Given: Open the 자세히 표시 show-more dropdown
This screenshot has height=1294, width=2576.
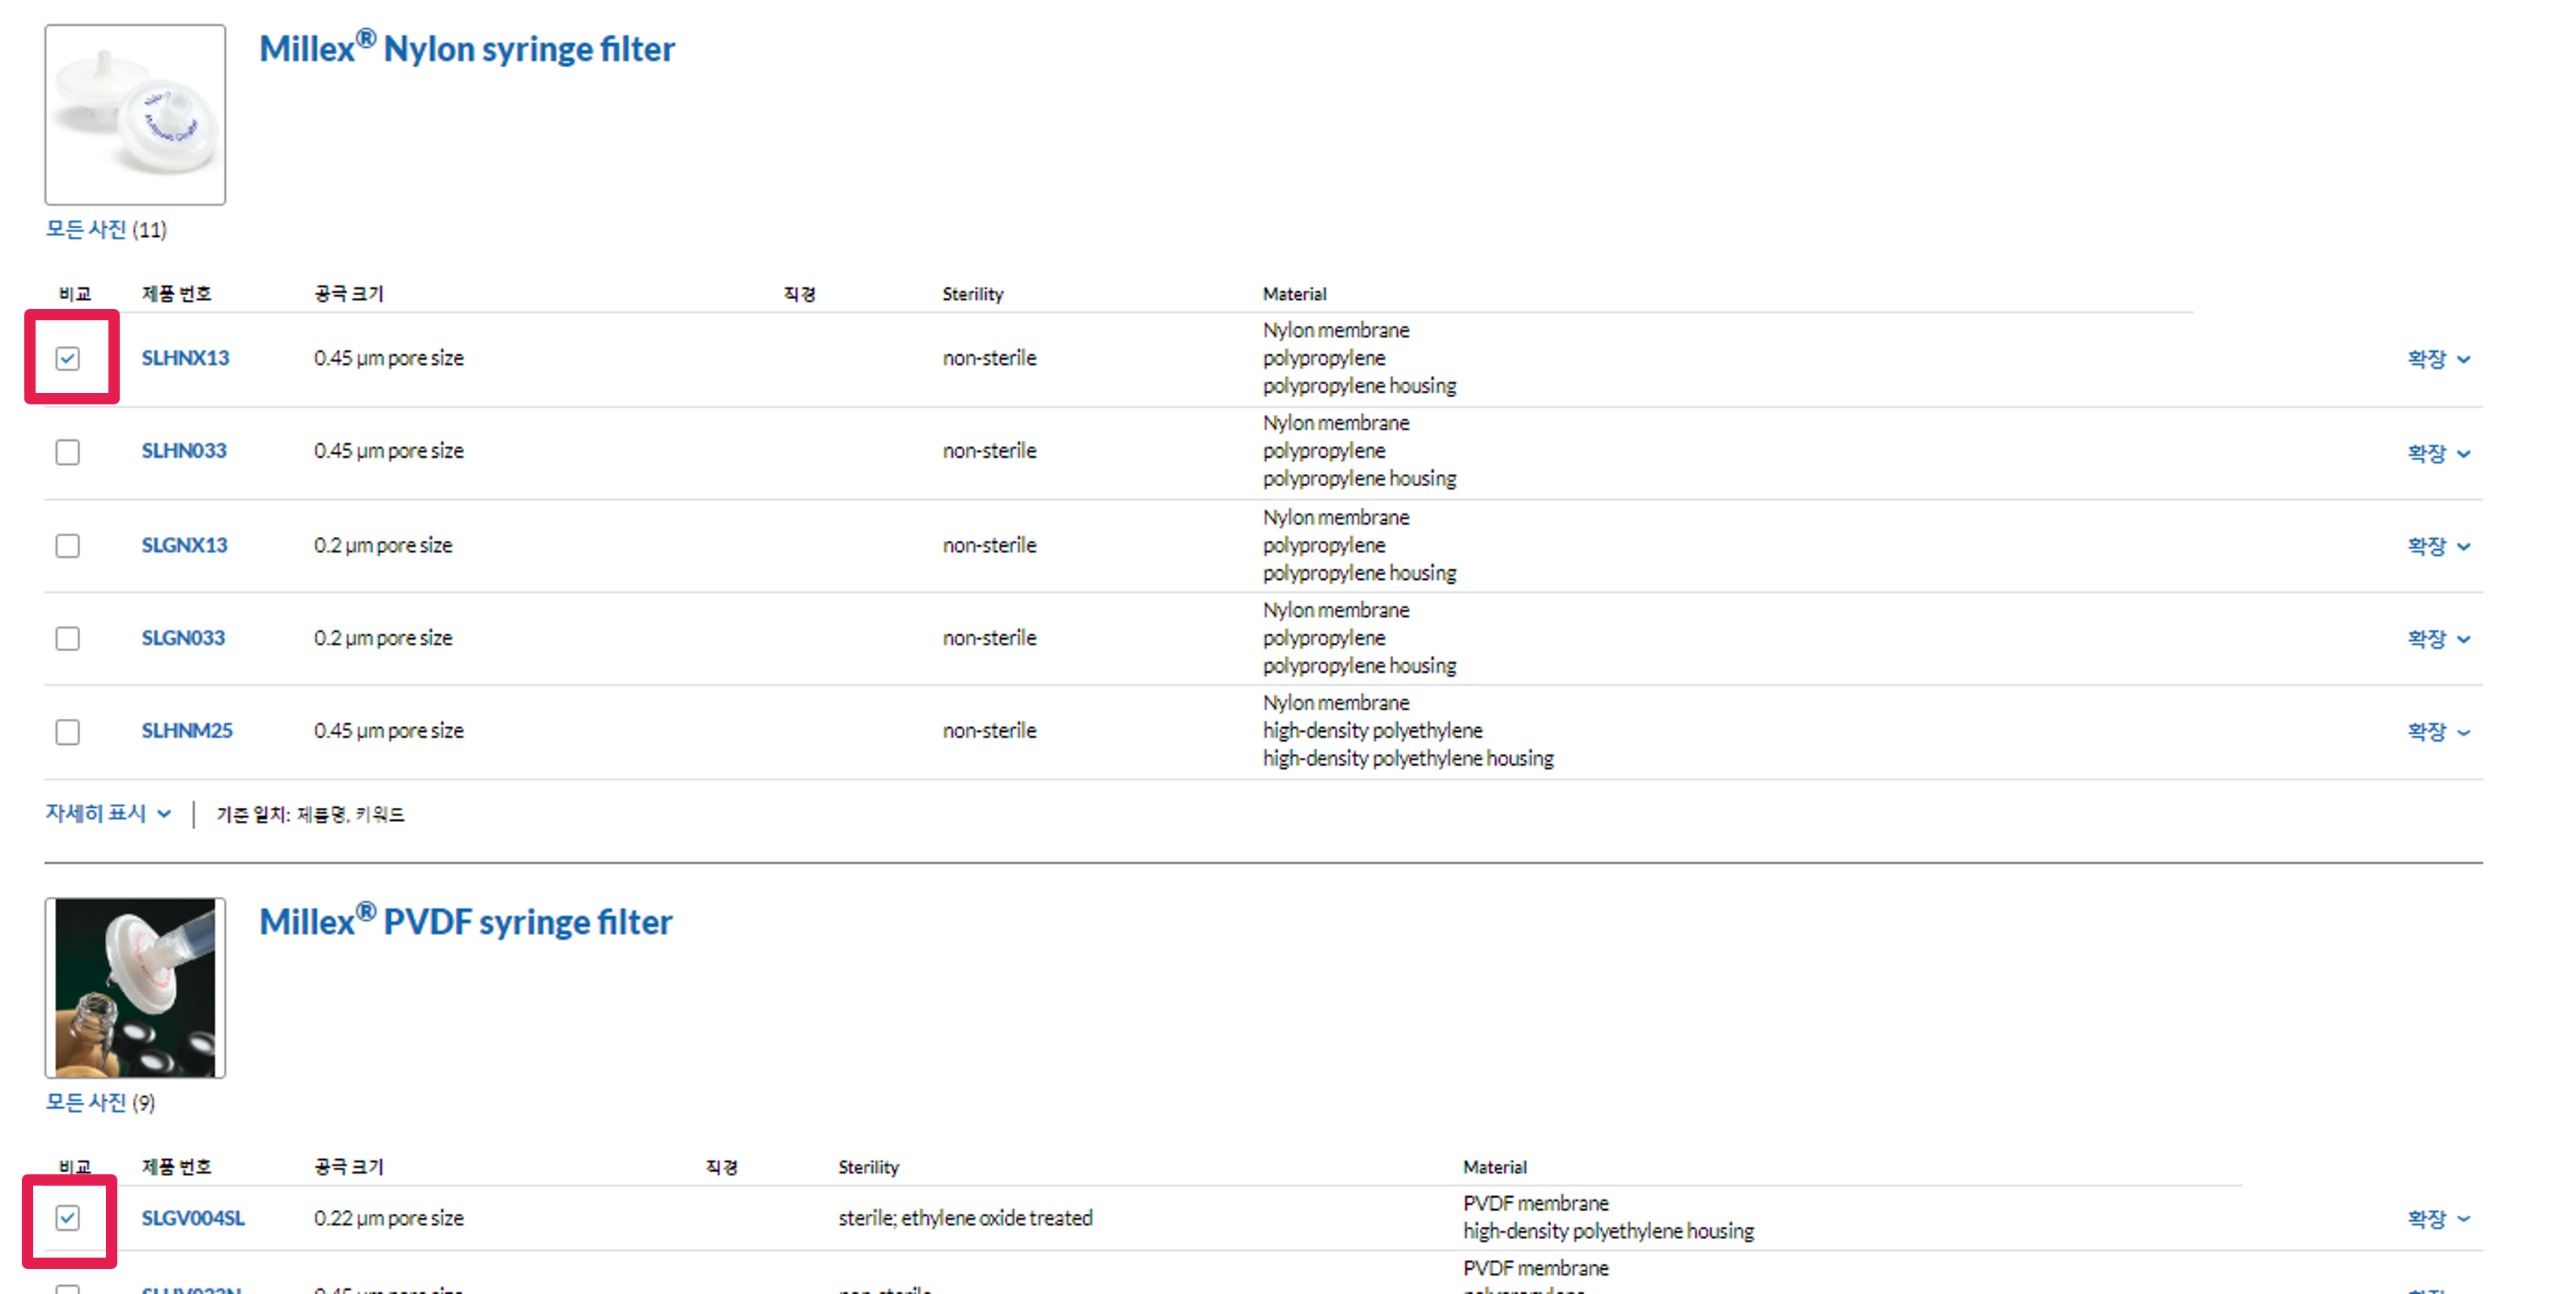Looking at the screenshot, I should (107, 813).
